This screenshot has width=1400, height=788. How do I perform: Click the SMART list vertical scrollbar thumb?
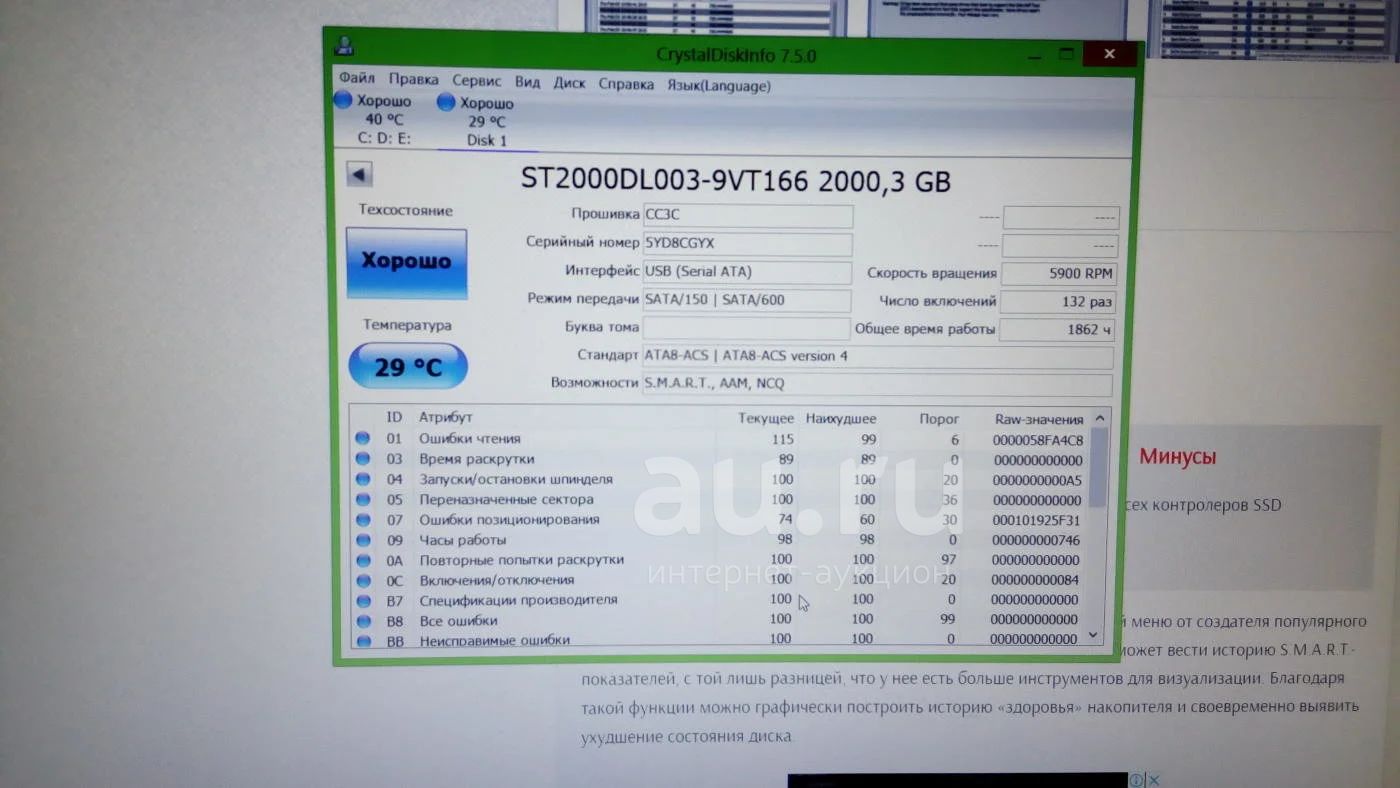(1097, 467)
